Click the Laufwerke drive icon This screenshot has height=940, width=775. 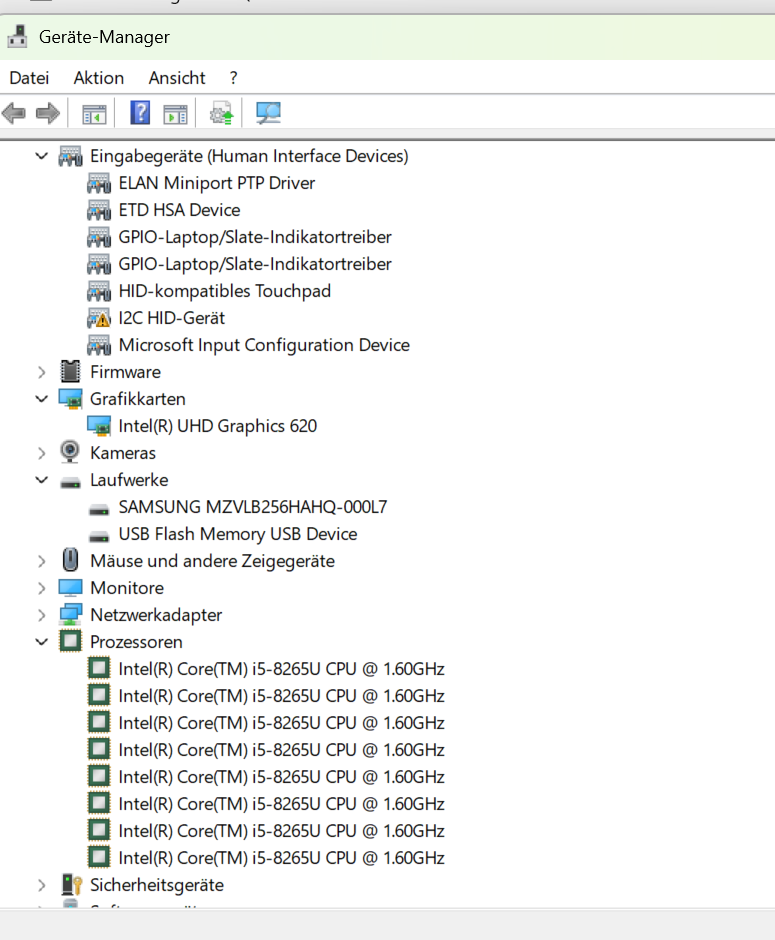(x=71, y=482)
